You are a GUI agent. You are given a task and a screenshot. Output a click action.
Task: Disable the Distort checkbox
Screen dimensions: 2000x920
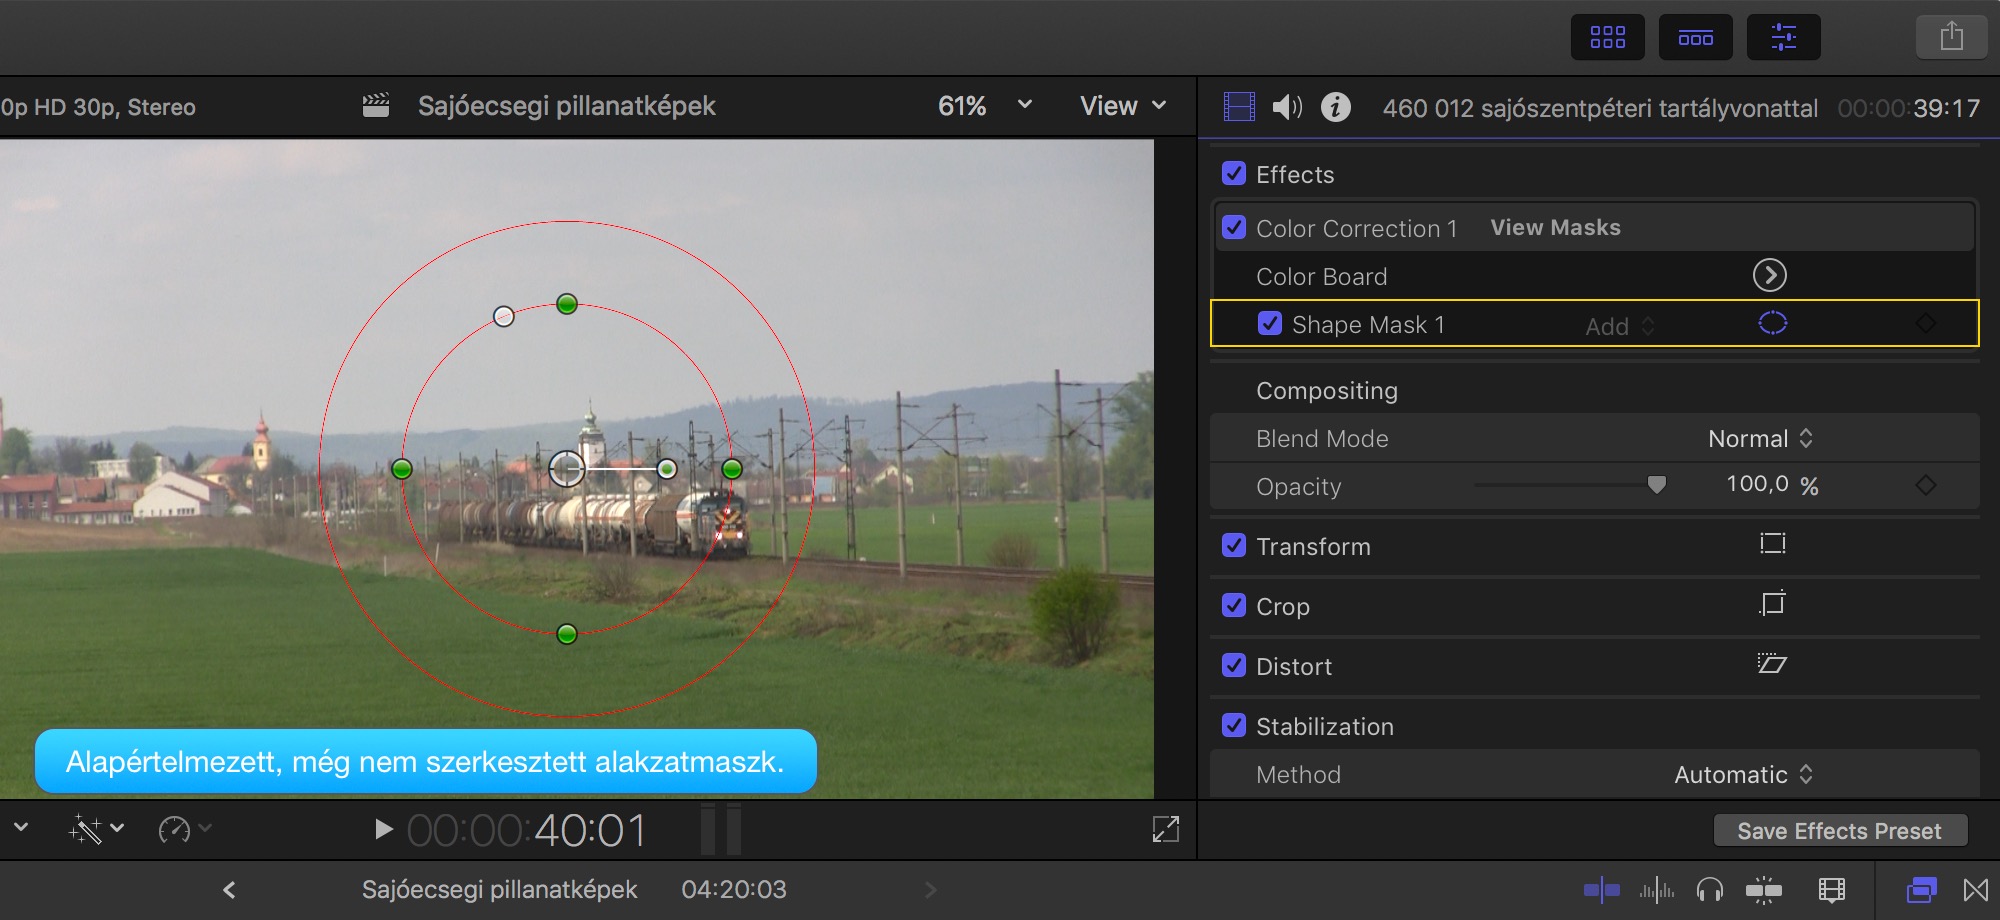[x=1234, y=665]
